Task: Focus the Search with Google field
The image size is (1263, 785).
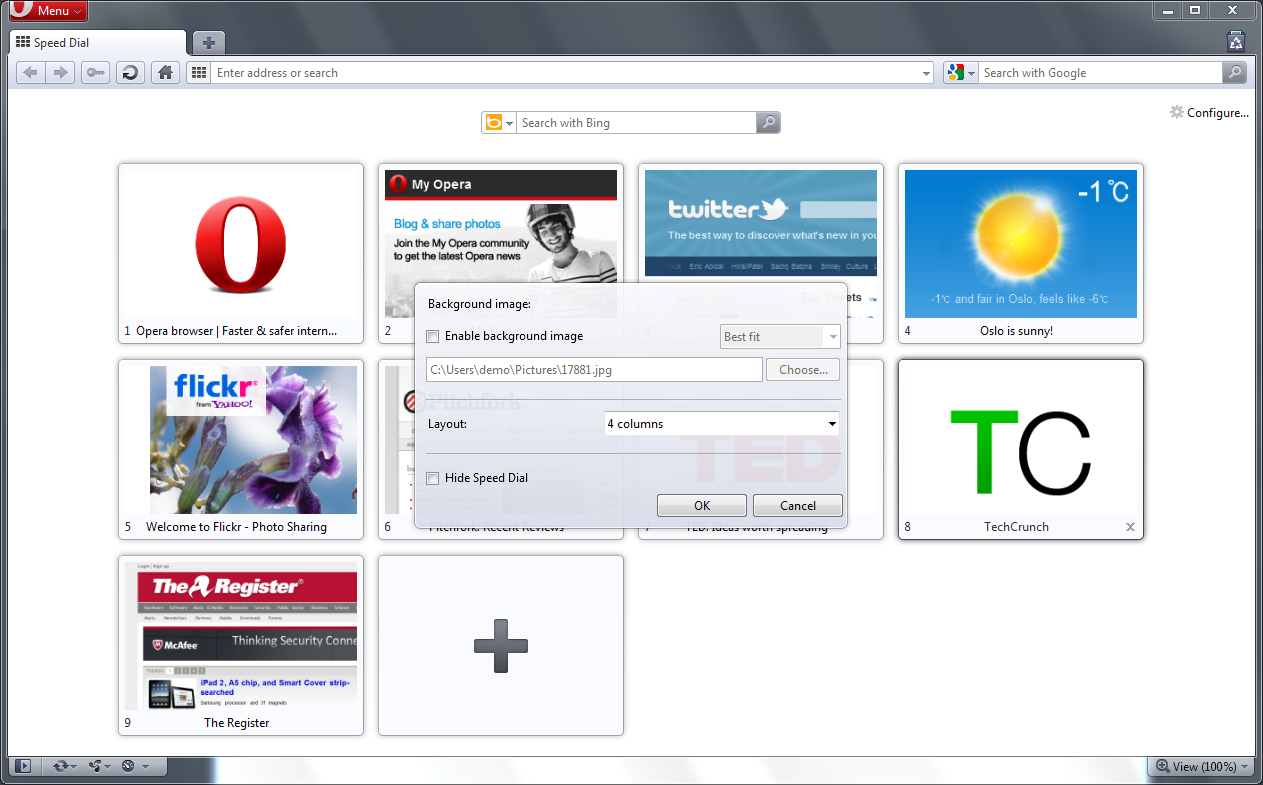Action: pos(1100,73)
